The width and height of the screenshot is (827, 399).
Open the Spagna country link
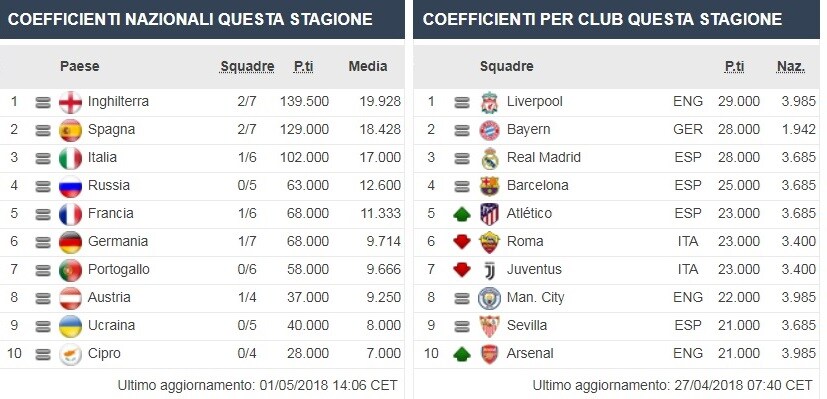click(111, 130)
